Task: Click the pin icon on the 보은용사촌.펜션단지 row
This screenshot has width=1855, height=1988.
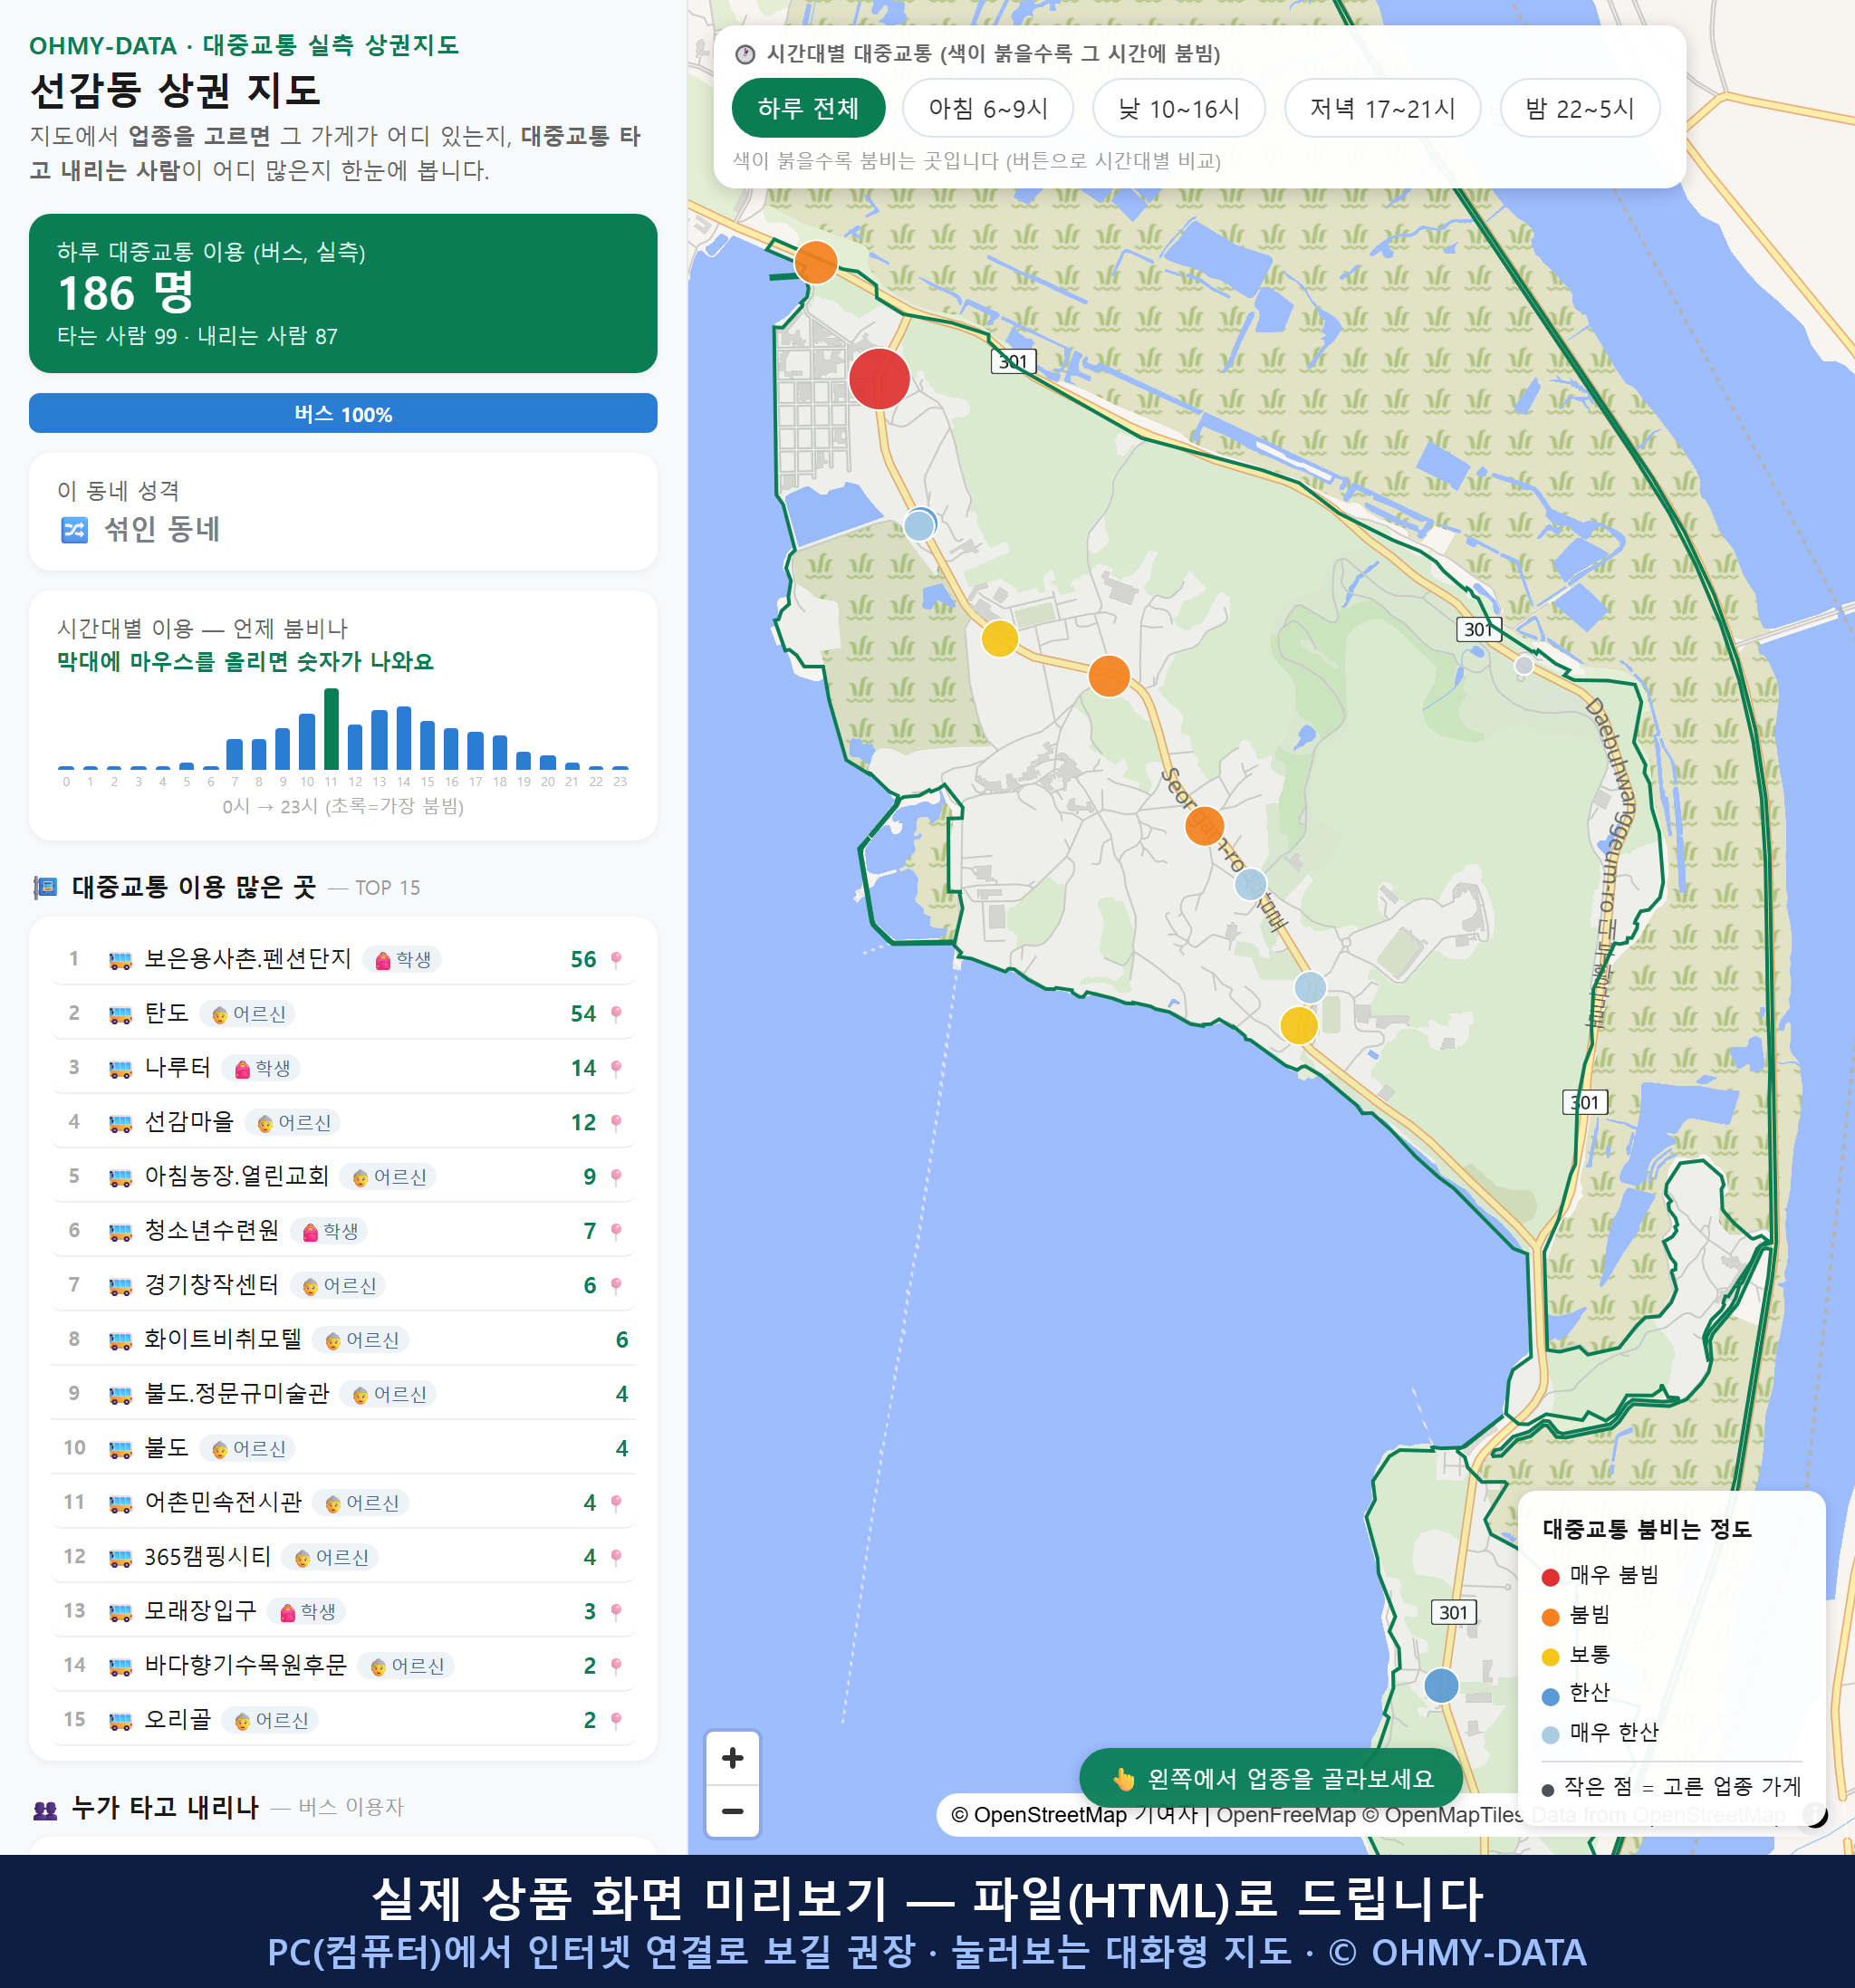Action: point(616,960)
